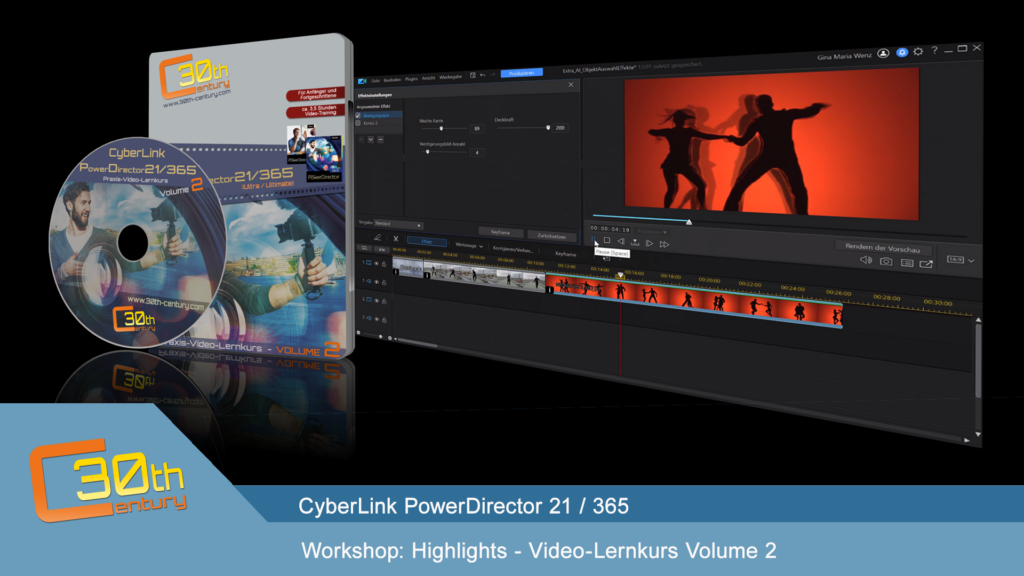Screen dimensions: 1024x576
Task: Click the undock preview window icon
Action: [927, 264]
